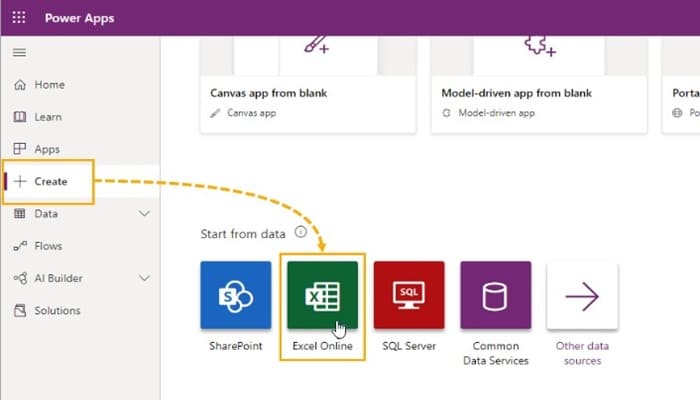
Task: Select the Excel Online tile
Action: point(322,295)
